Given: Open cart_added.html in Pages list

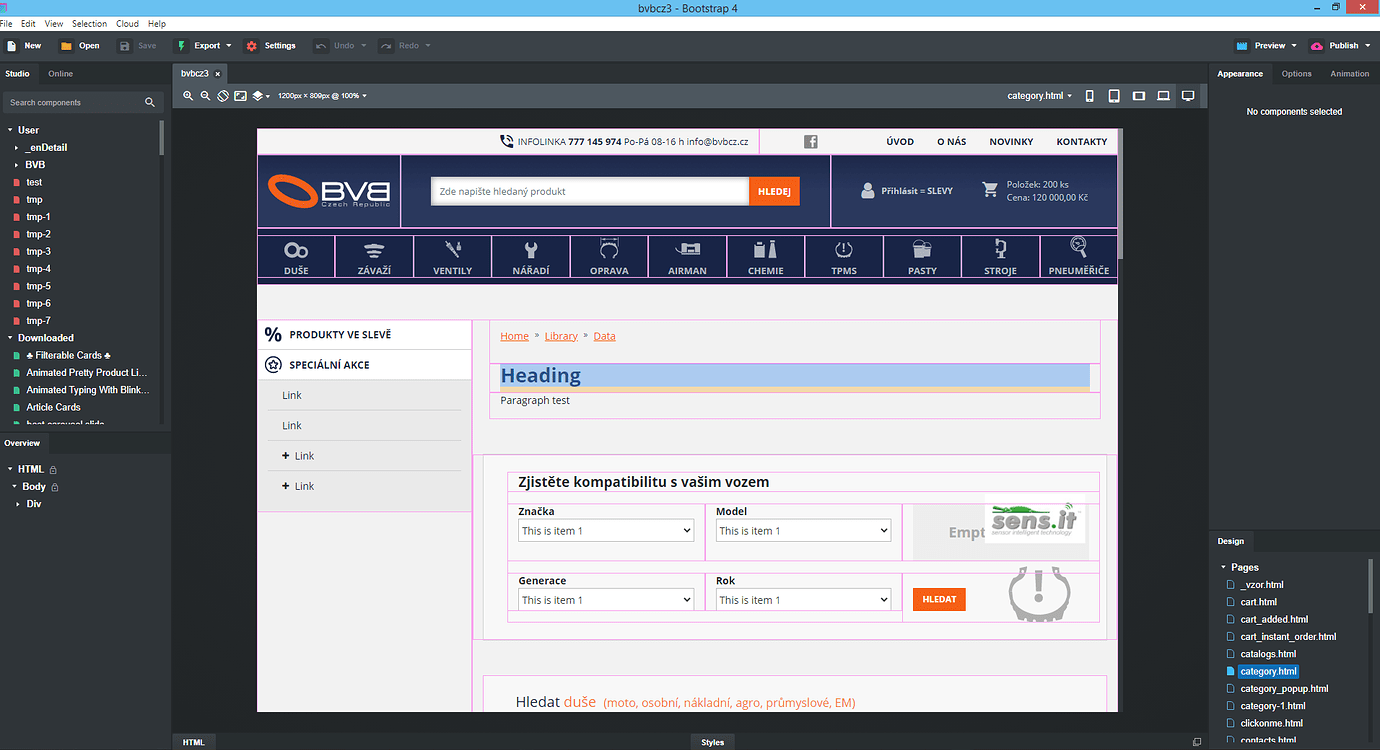Looking at the screenshot, I should pyautogui.click(x=1273, y=619).
